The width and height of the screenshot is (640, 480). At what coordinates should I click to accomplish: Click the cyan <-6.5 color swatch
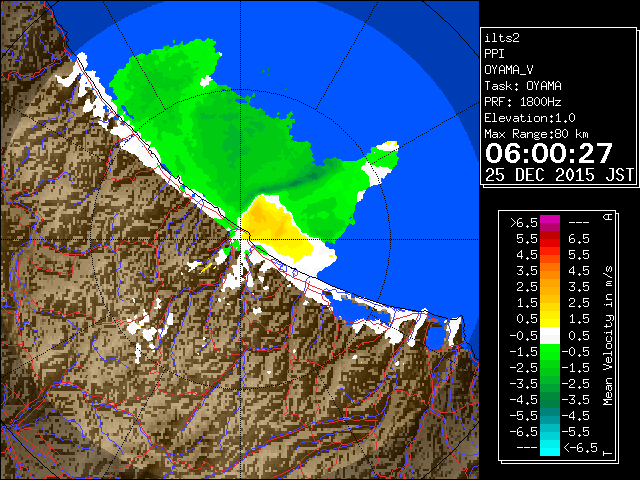tap(550, 448)
